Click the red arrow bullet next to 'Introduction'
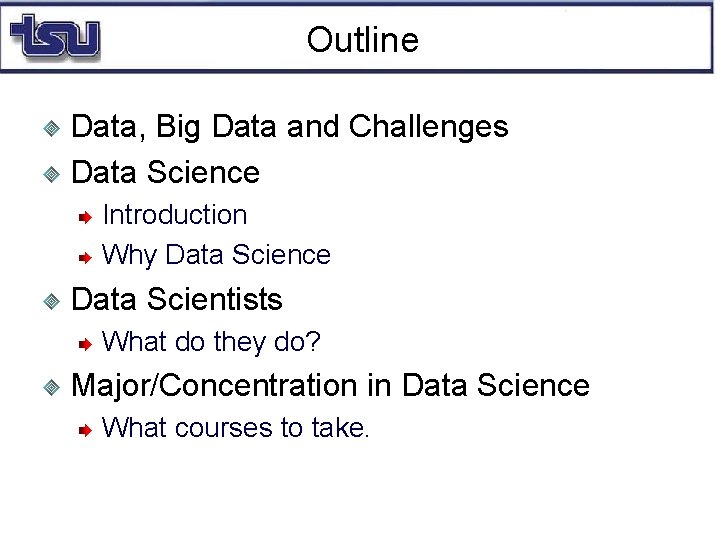The image size is (720, 540). [x=86, y=216]
